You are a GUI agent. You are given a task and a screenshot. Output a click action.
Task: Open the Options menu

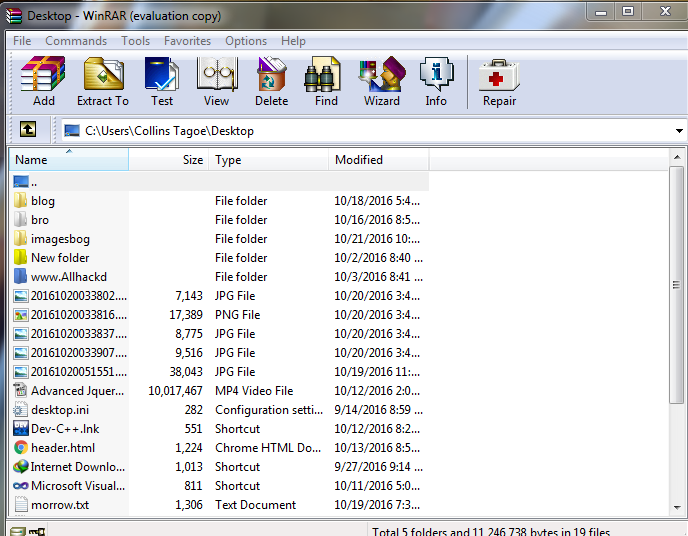(x=246, y=41)
